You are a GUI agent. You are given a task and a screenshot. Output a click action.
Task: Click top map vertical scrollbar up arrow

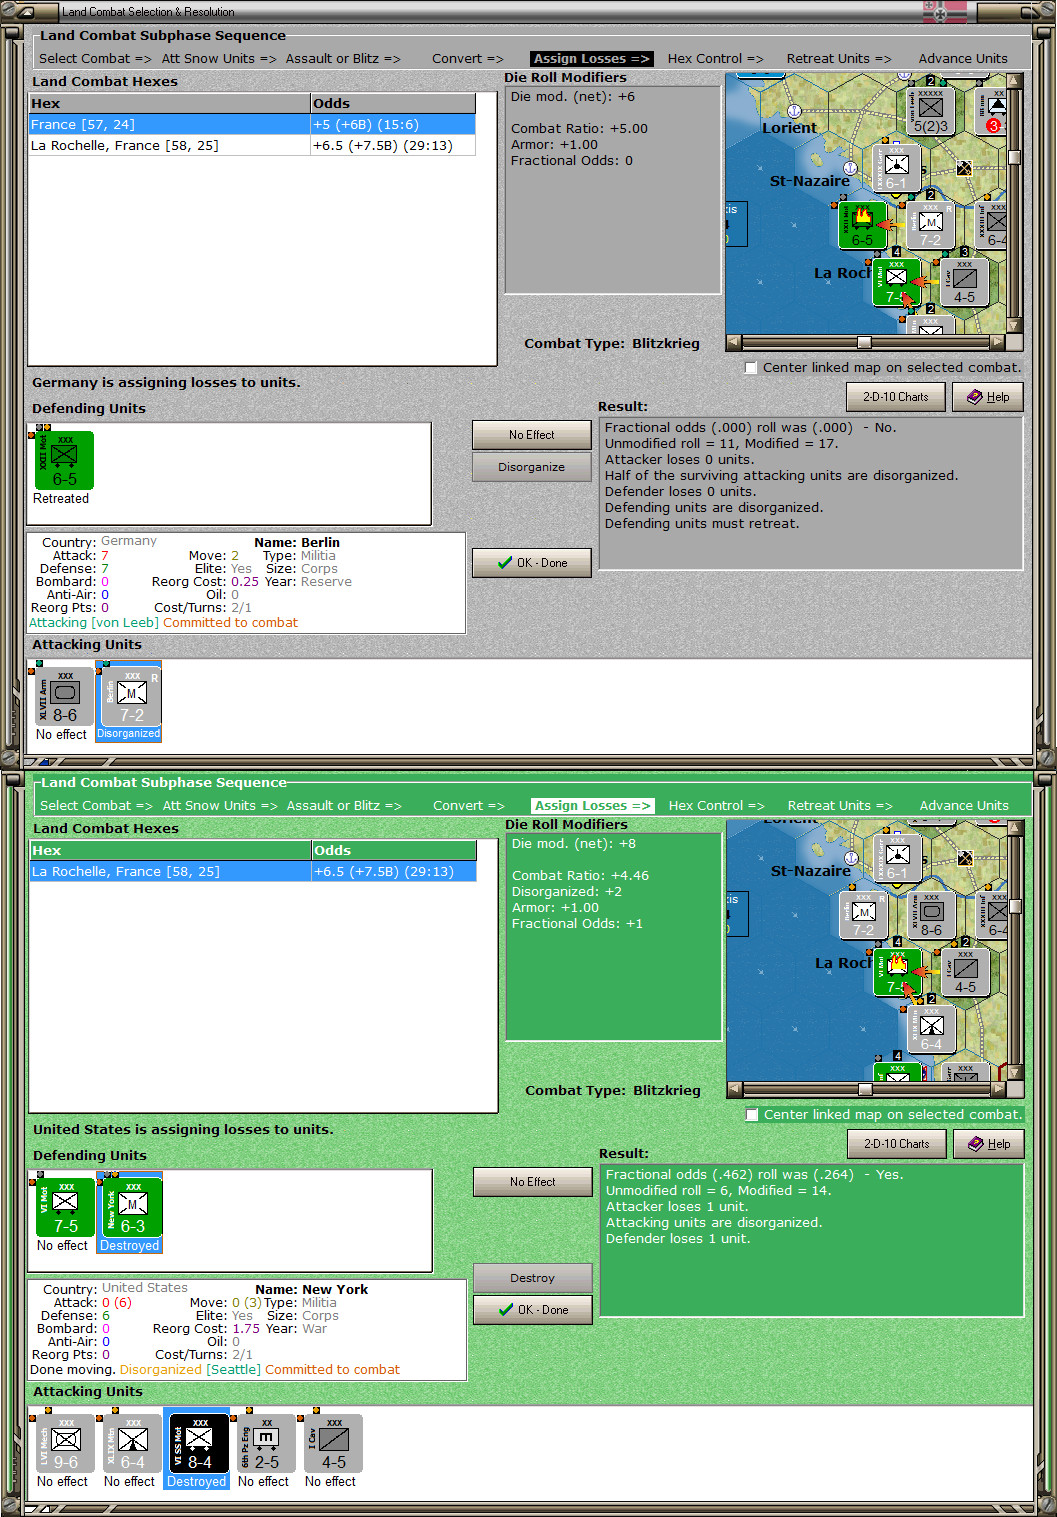(x=1014, y=81)
